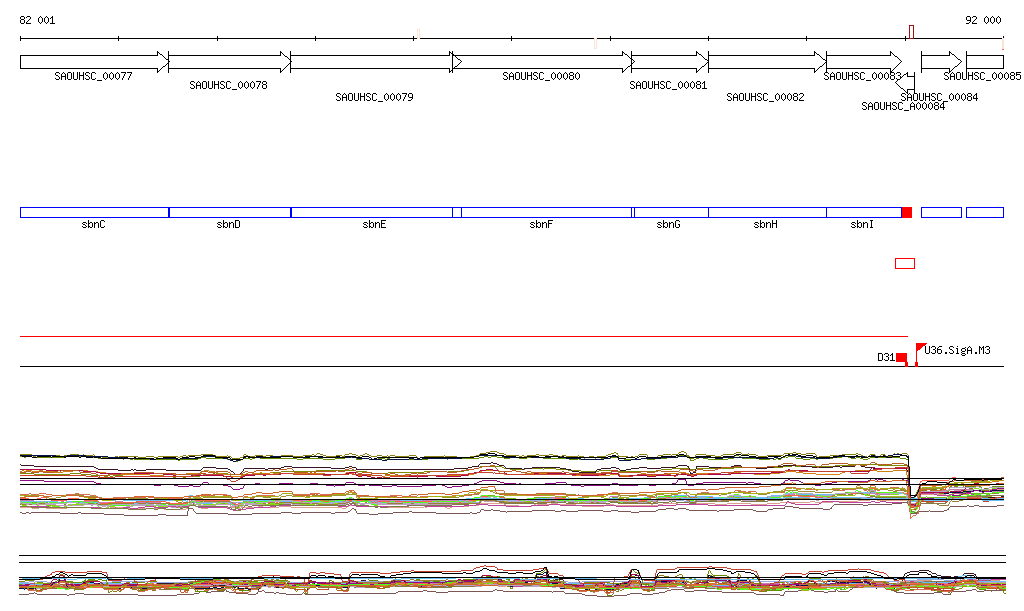The width and height of the screenshot is (1024, 611).
Task: Click the SAOUHSC_00079 gene arrow
Action: pyautogui.click(x=370, y=62)
